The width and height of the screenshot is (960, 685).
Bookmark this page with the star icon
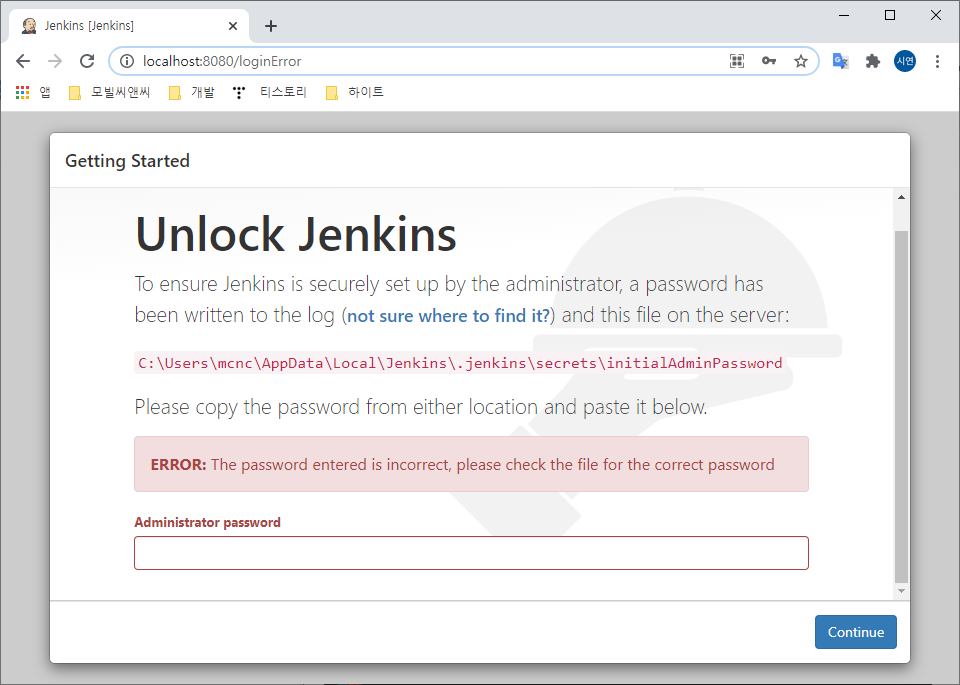click(x=801, y=61)
